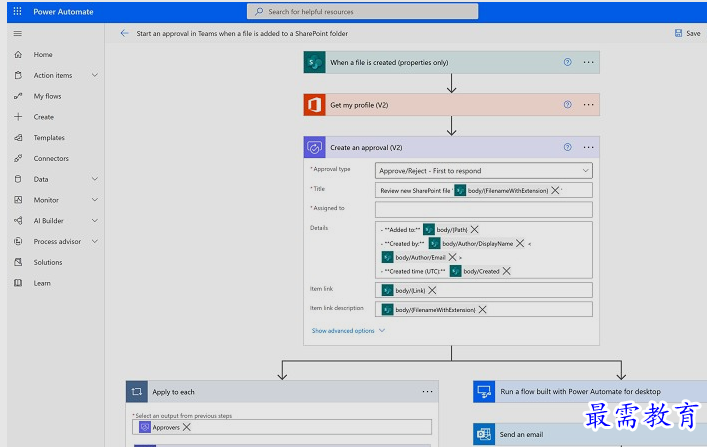707x447 pixels.
Task: Remove FilenameWithExtension token from Title
Action: [555, 190]
